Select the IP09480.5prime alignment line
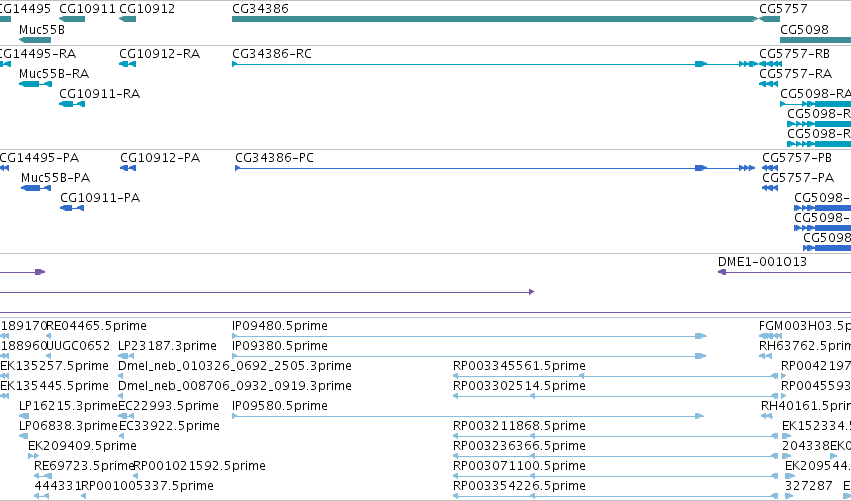The image size is (851, 501). point(469,336)
